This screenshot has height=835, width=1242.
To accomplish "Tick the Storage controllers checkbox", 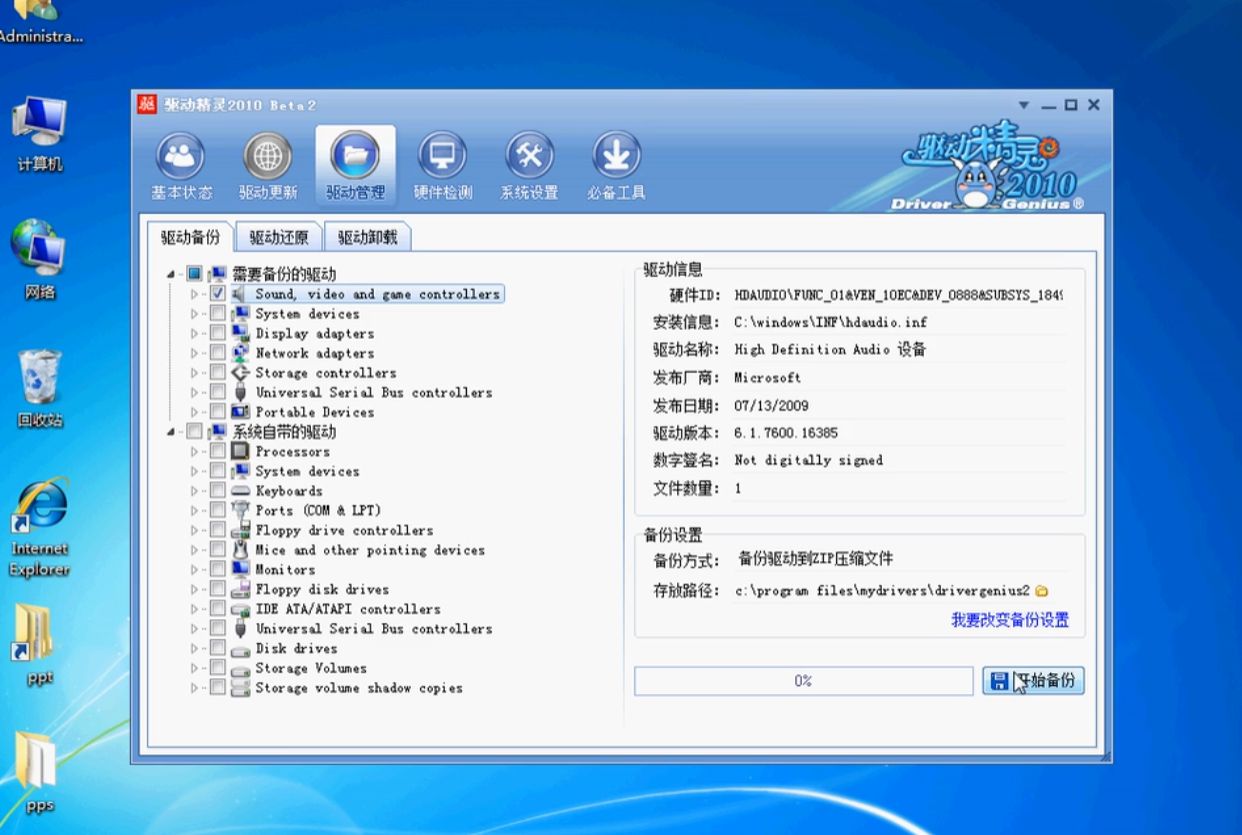I will tap(217, 373).
